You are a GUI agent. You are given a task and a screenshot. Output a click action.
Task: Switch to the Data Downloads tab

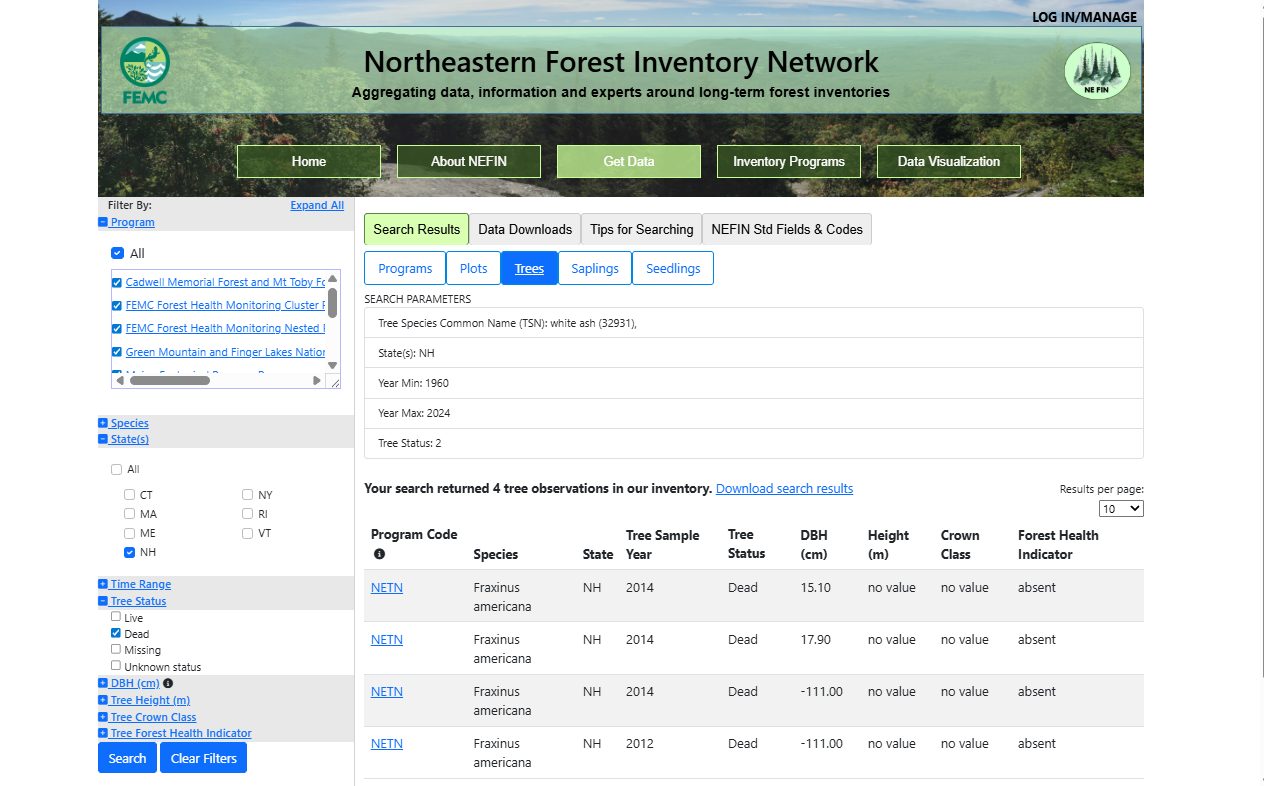(x=524, y=229)
